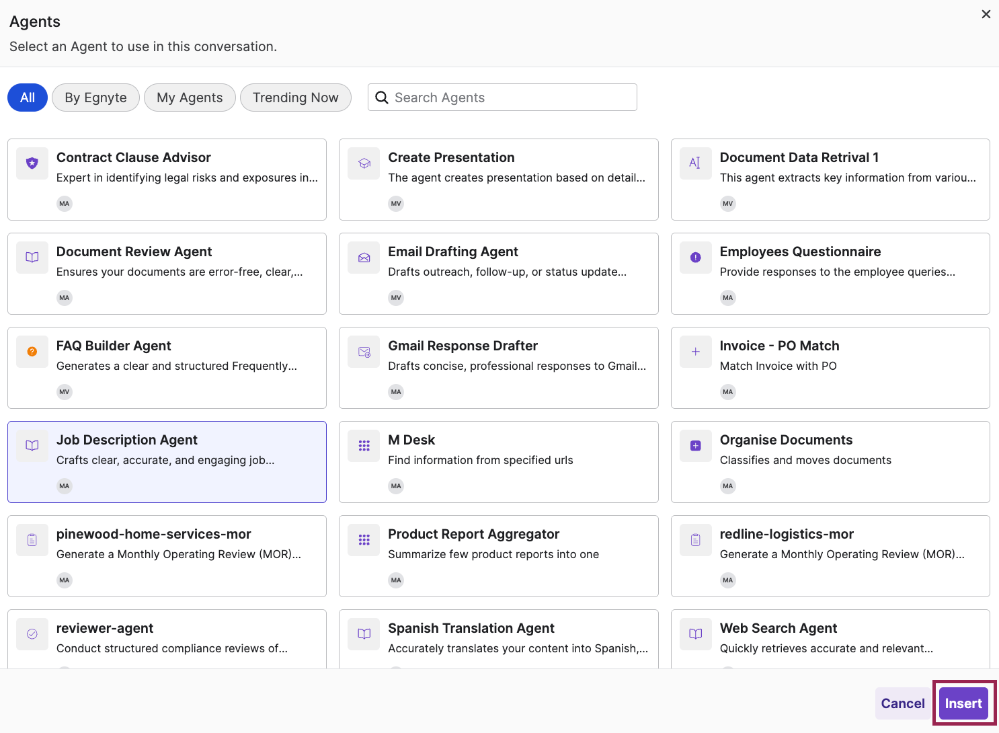The height and width of the screenshot is (733, 999).
Task: Click 'Classifies and moves documents' description
Action: 805,460
